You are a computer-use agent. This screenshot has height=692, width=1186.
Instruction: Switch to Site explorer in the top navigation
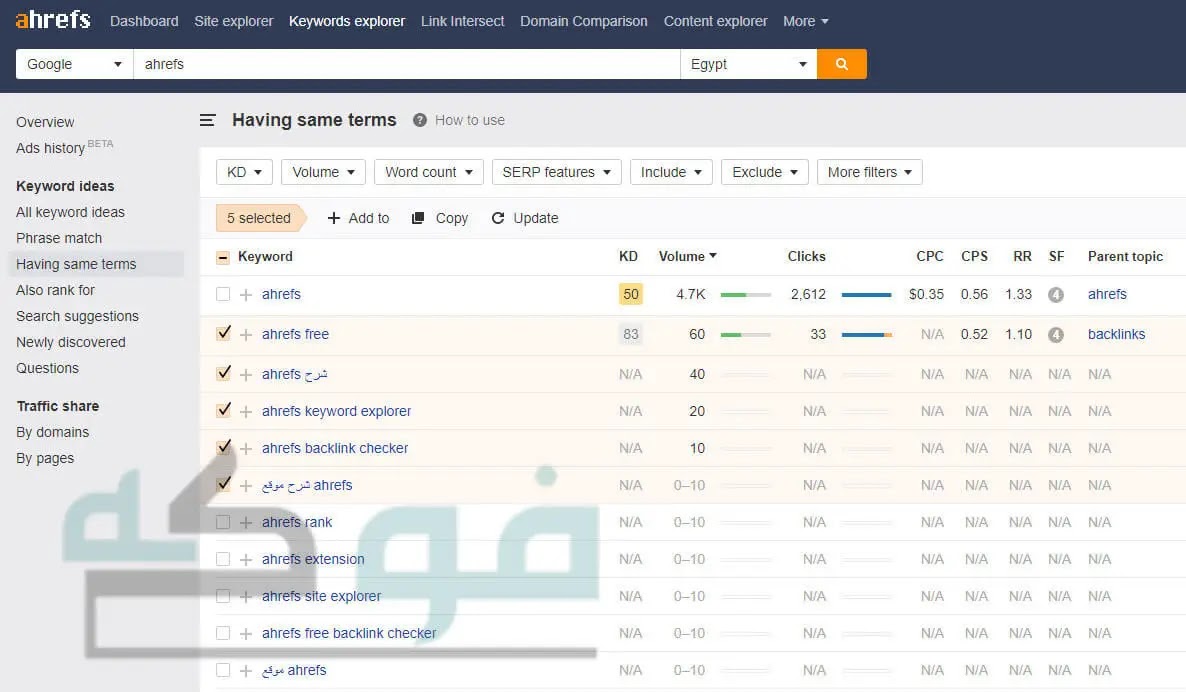[x=233, y=20]
